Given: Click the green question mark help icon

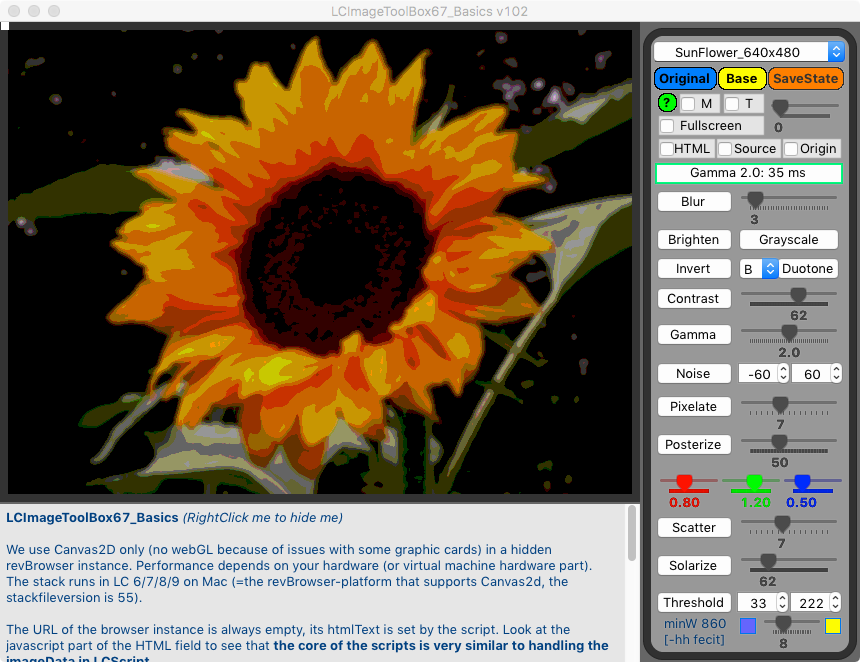Looking at the screenshot, I should (666, 103).
